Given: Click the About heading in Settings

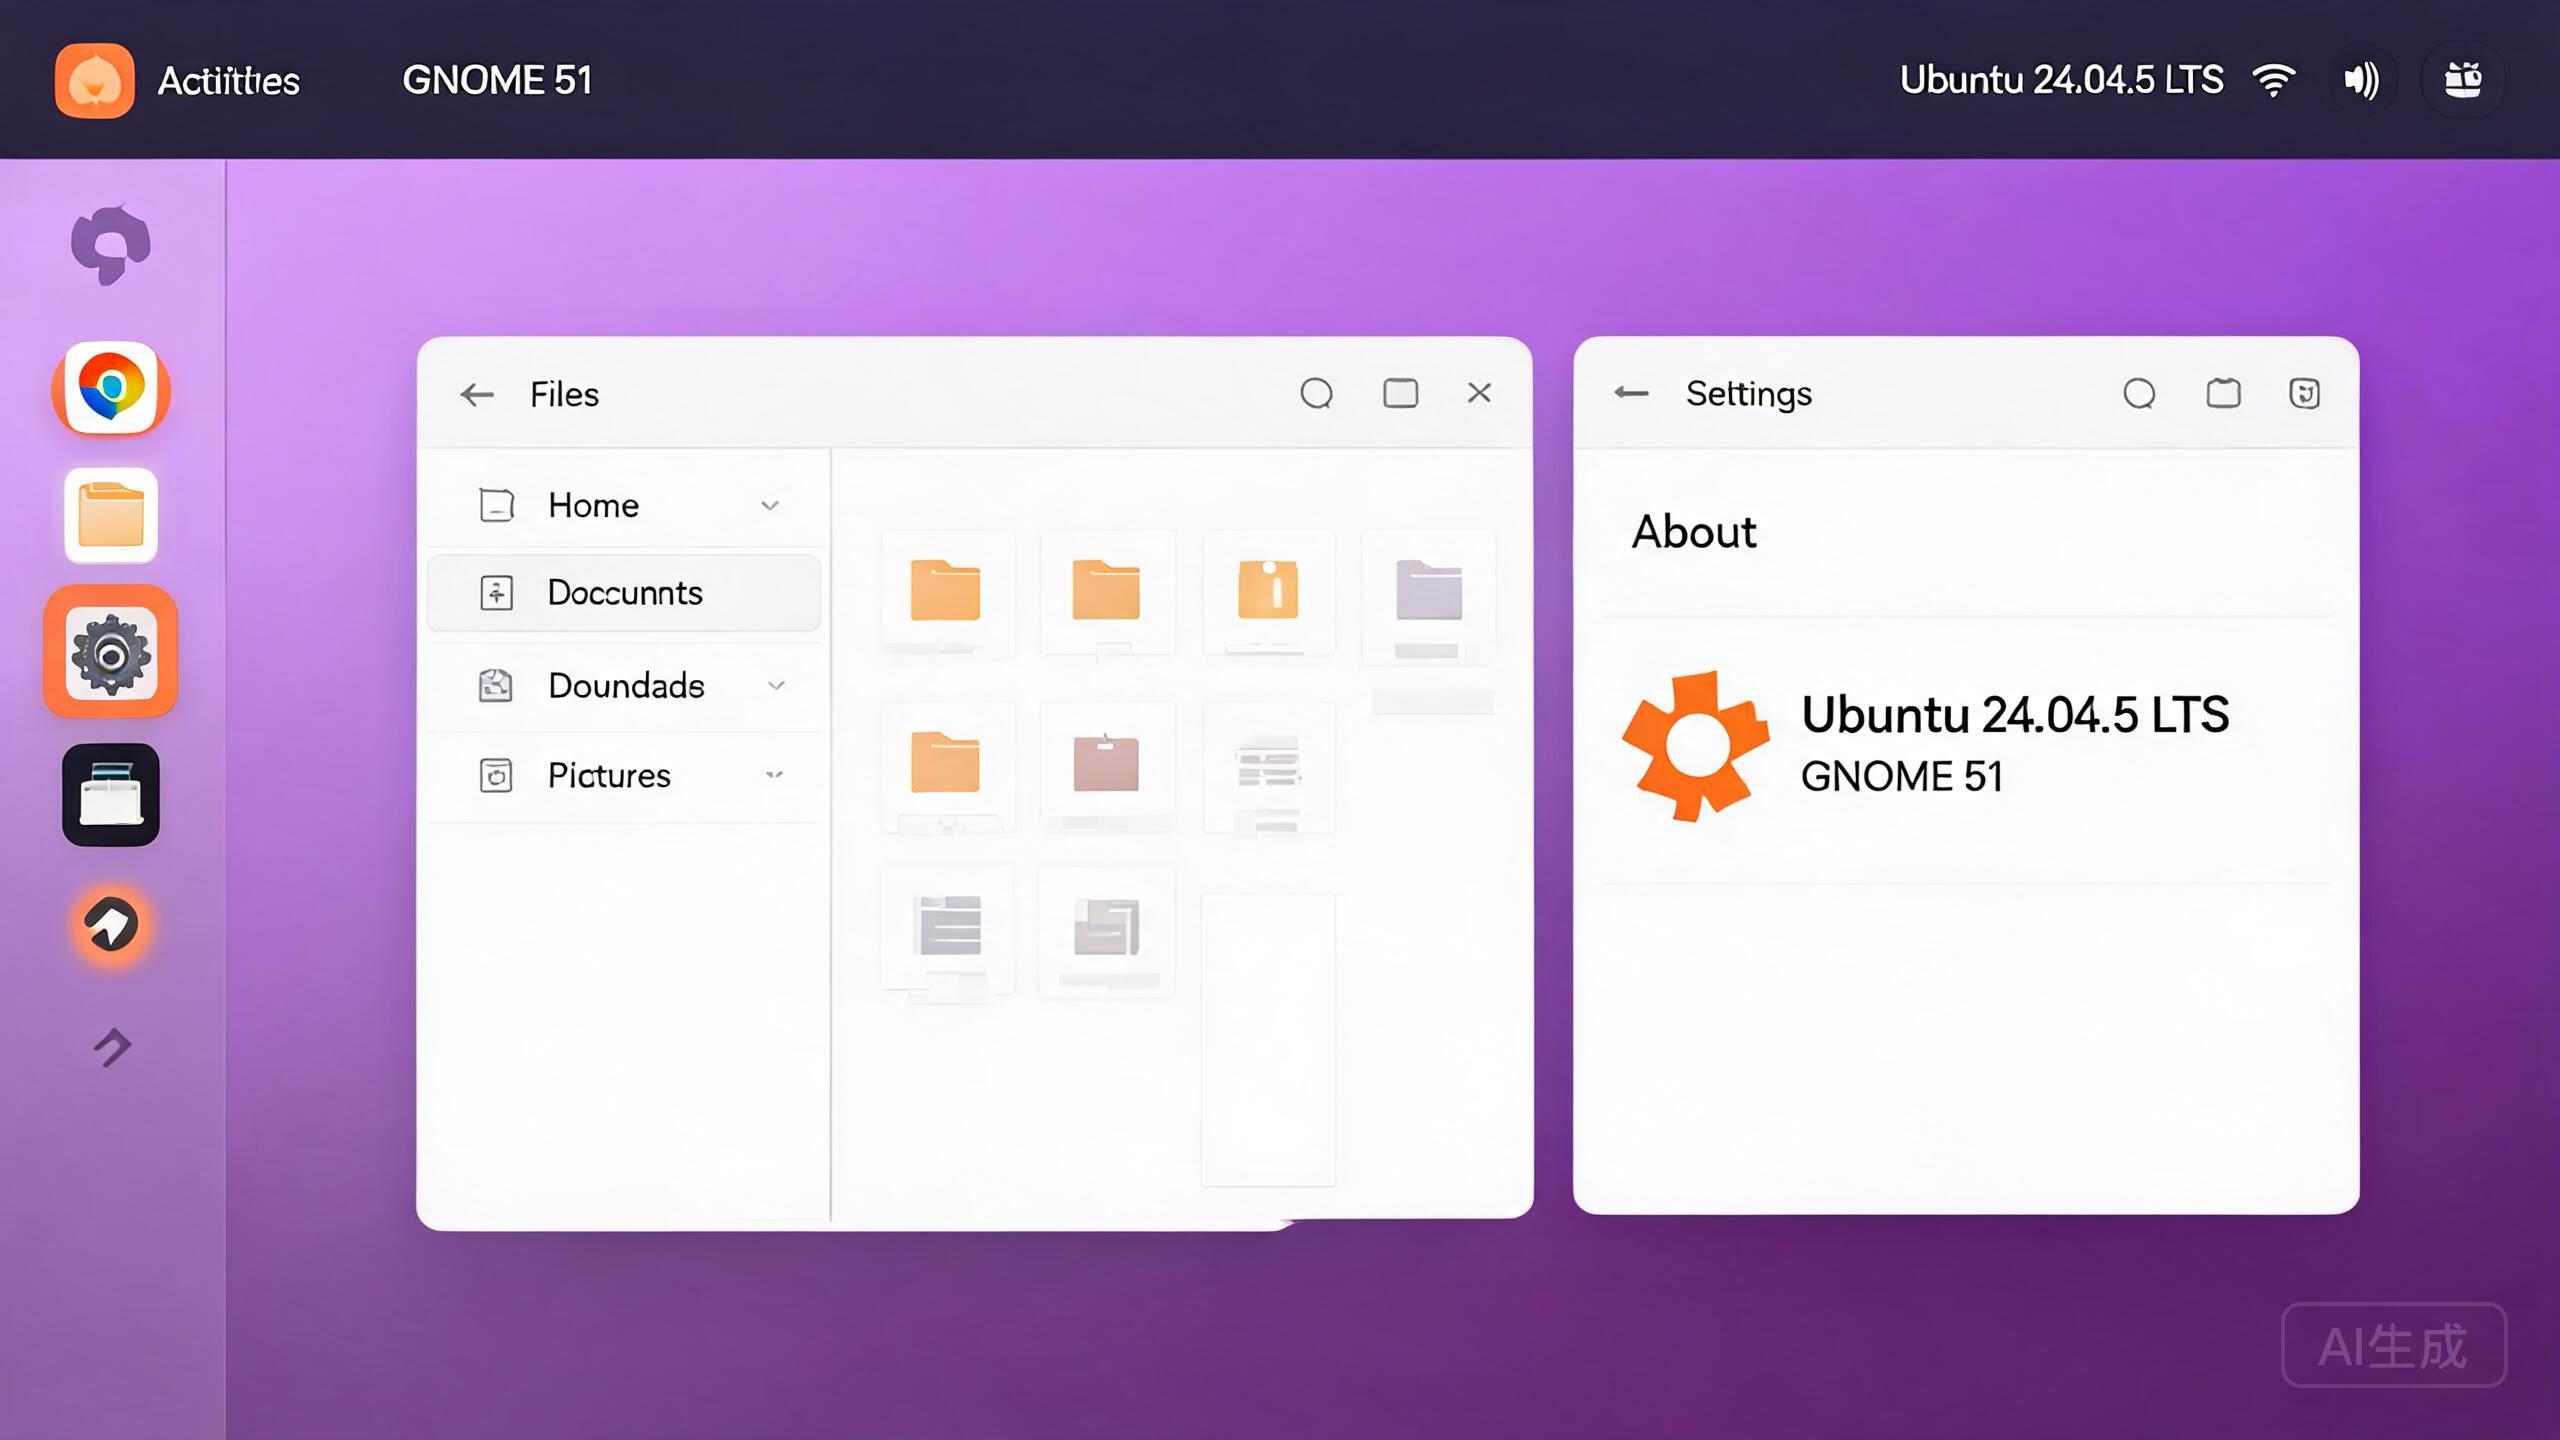Looking at the screenshot, I should click(1694, 532).
